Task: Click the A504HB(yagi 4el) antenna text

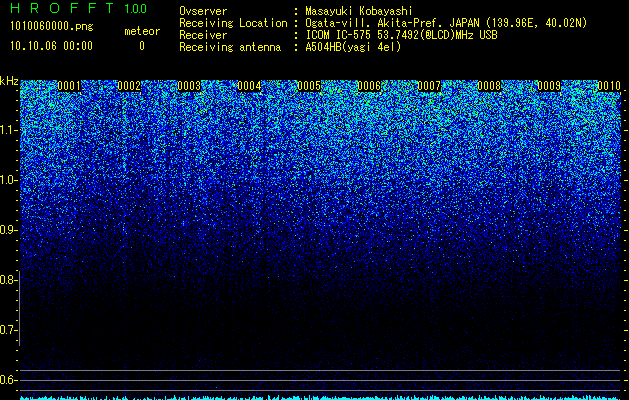Action: point(353,47)
